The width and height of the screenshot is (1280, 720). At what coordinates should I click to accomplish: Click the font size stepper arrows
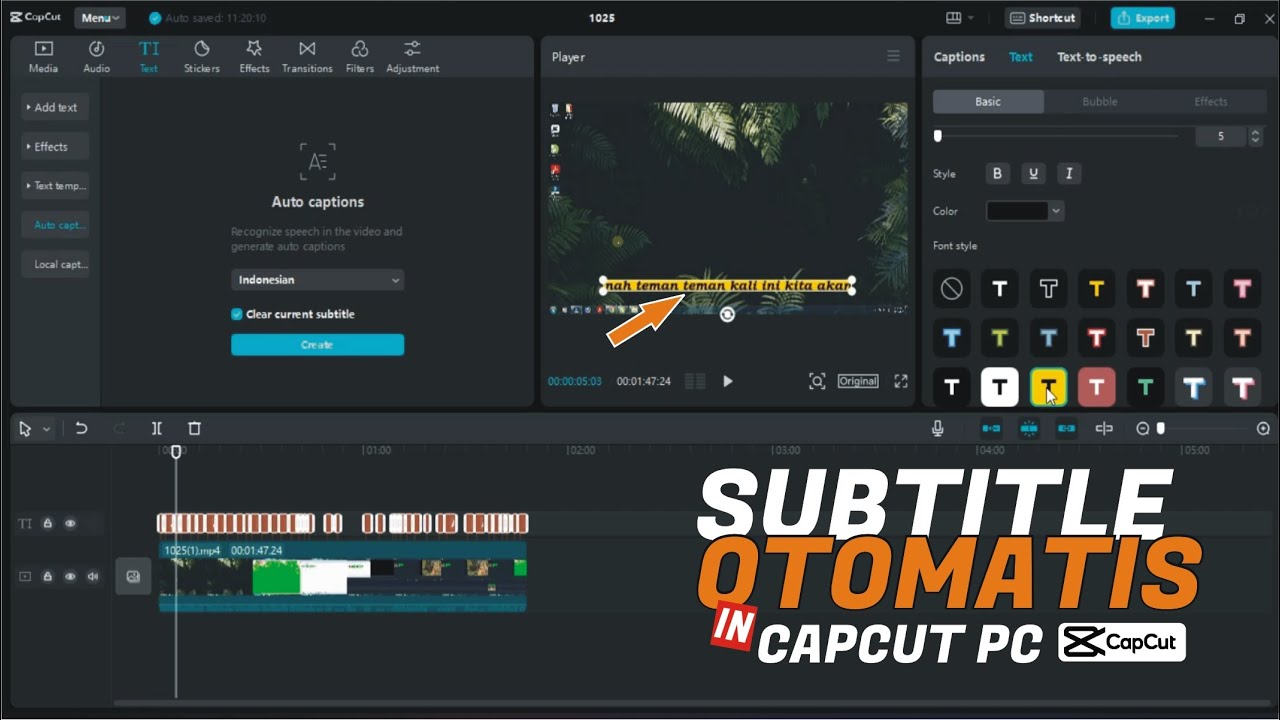pos(1256,136)
